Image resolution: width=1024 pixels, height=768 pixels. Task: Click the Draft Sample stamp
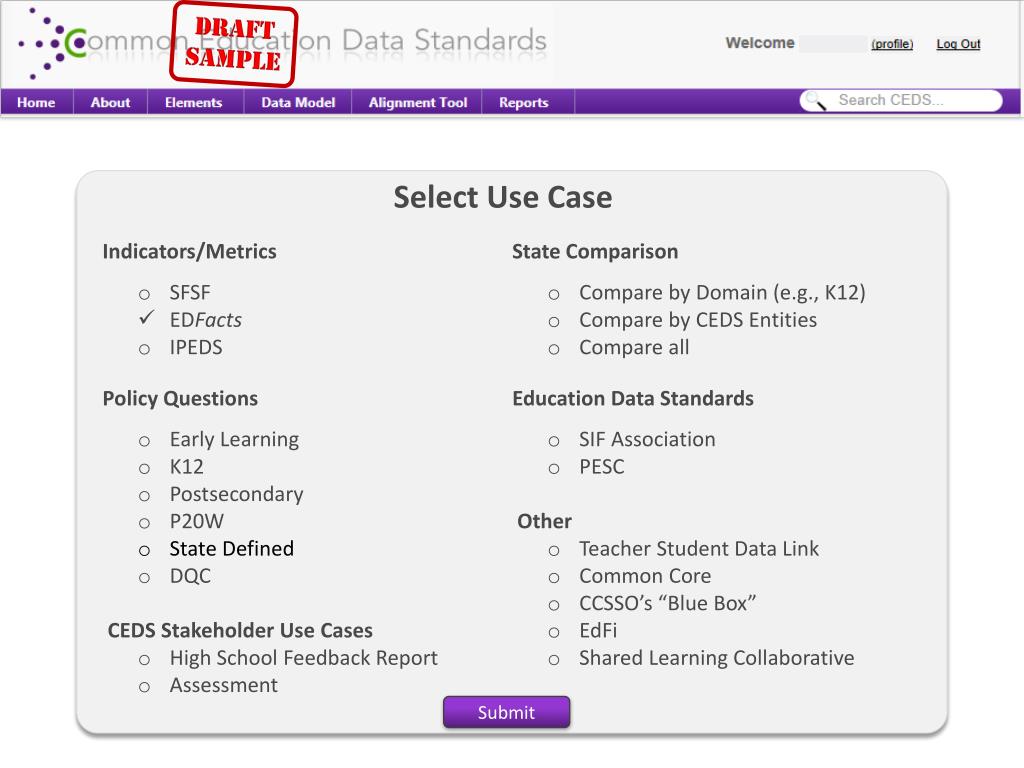(234, 45)
